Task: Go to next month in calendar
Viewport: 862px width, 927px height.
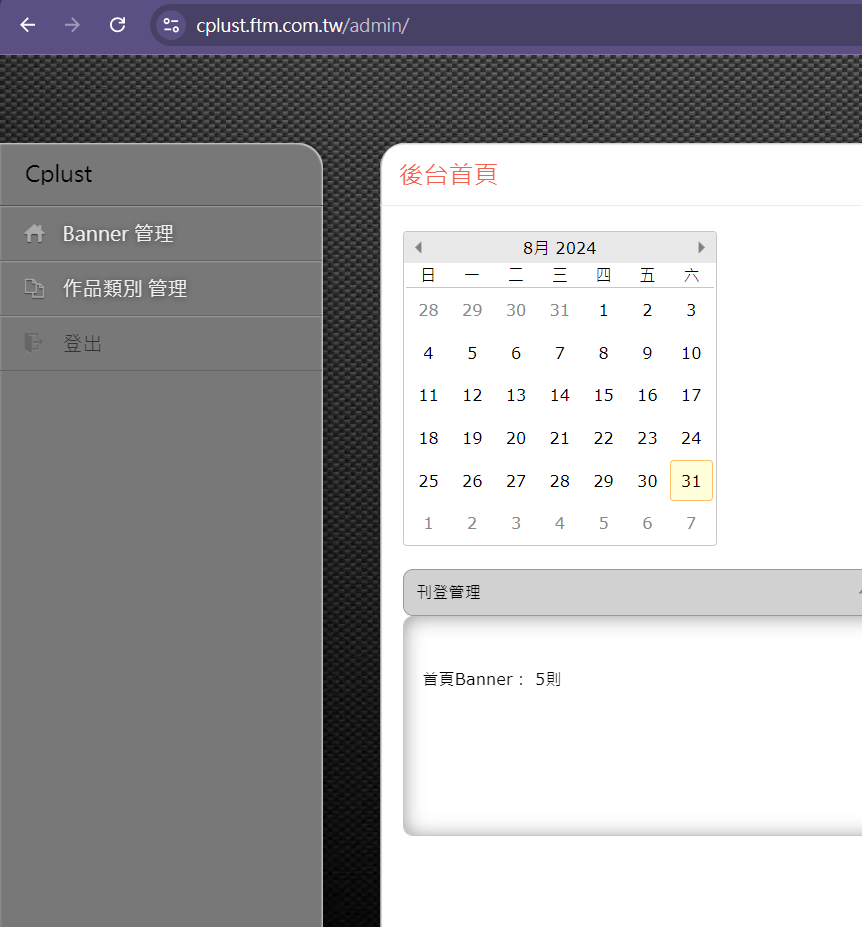Action: (x=701, y=247)
